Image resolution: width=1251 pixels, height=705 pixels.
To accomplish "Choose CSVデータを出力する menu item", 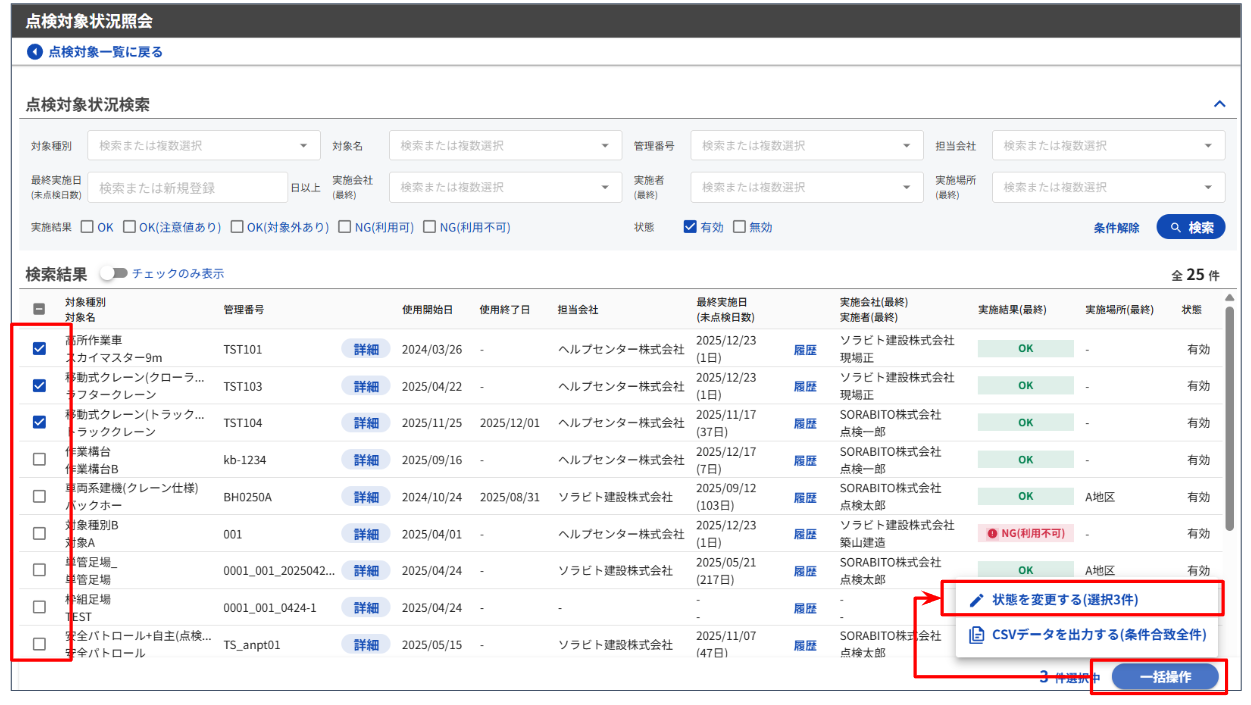I will [1098, 634].
